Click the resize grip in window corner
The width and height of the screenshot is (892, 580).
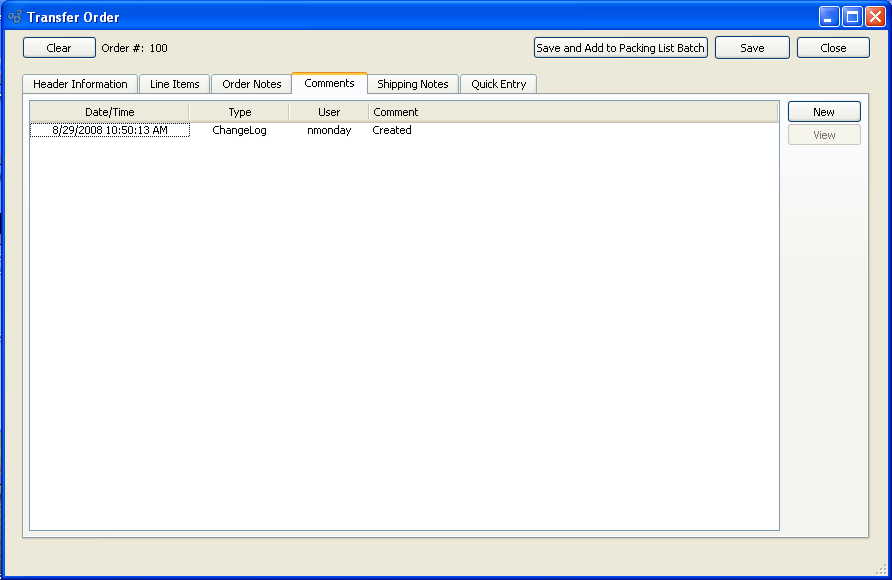click(881, 569)
